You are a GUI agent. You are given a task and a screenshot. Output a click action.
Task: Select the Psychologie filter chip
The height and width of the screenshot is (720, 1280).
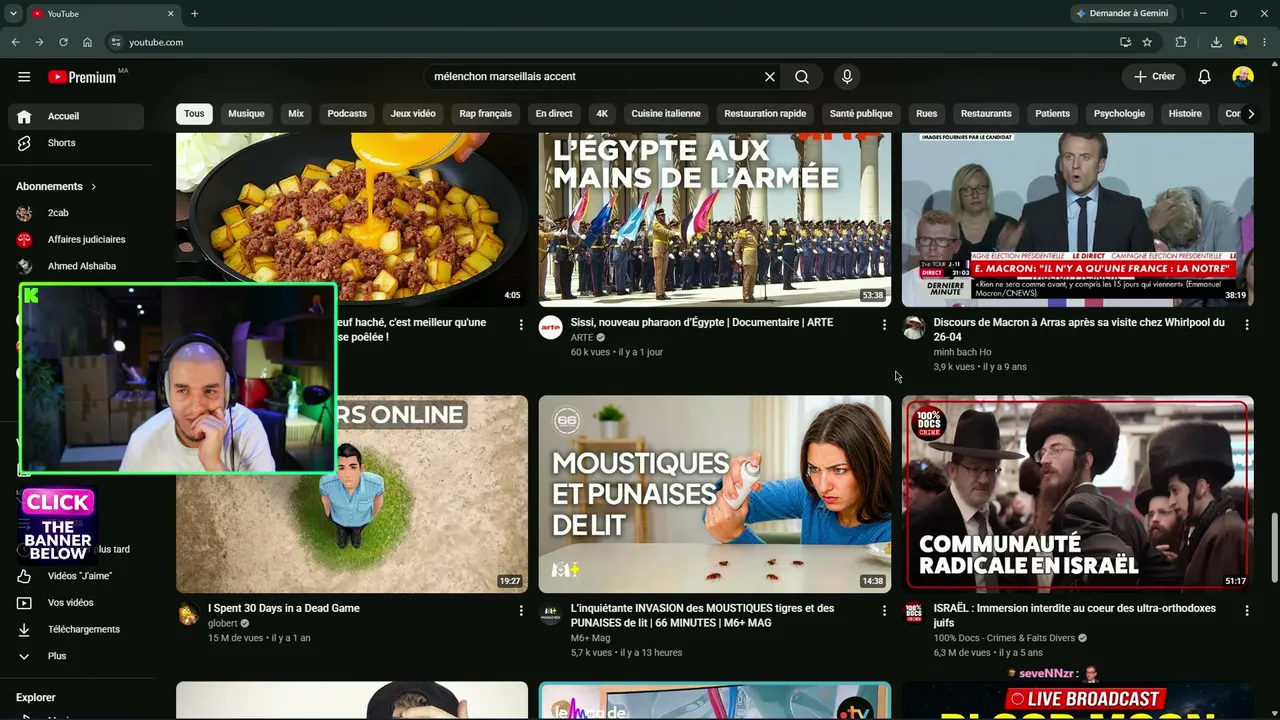[1119, 114]
